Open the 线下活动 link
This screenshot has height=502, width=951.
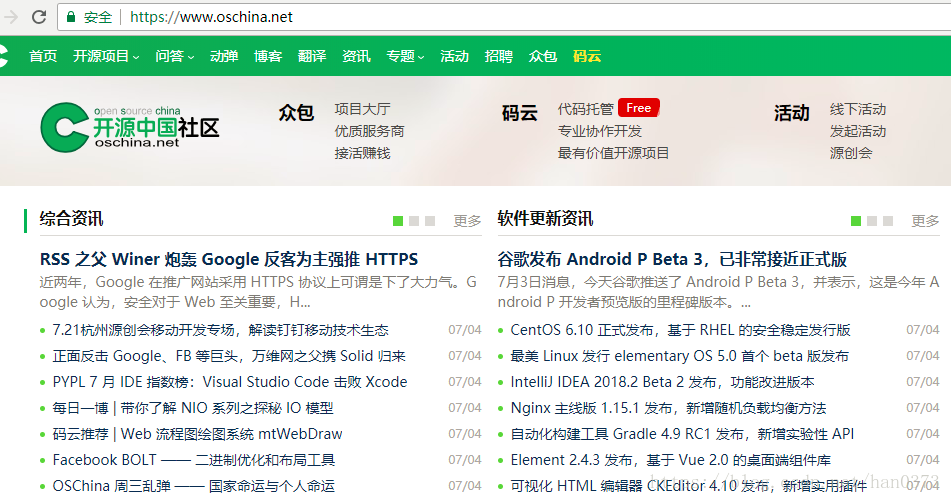(858, 109)
